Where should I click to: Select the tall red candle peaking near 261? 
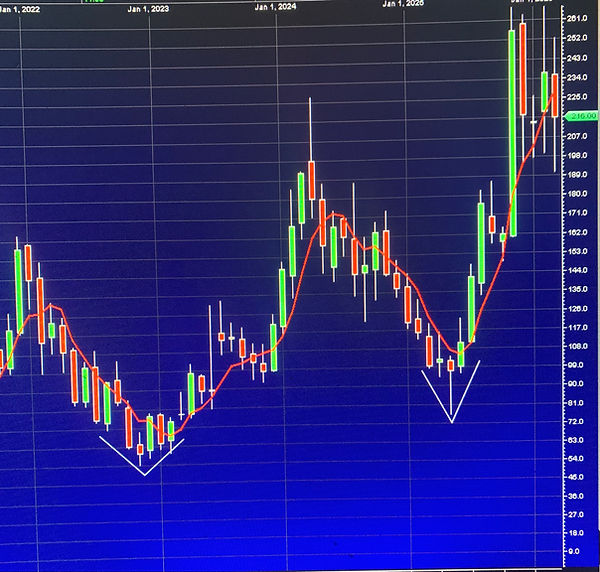pyautogui.click(x=523, y=69)
